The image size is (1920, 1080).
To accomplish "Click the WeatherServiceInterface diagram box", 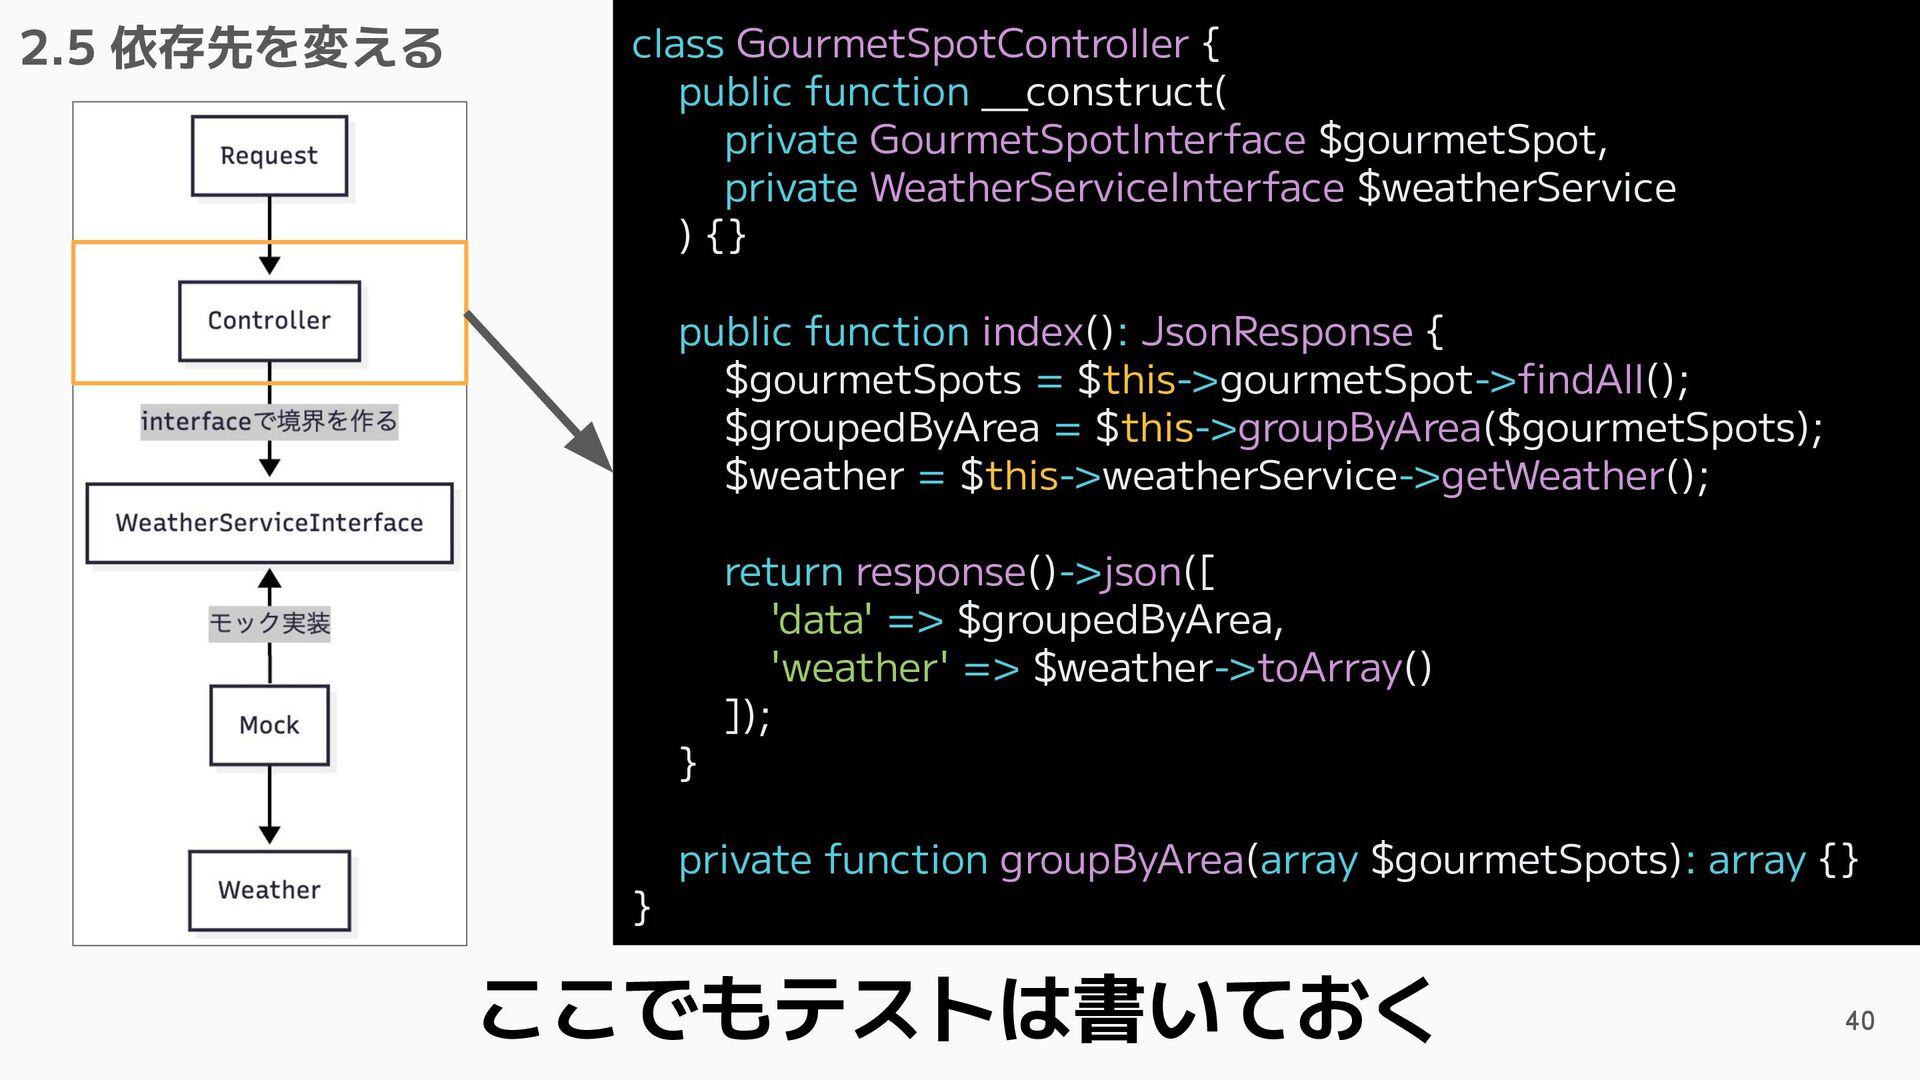I will [269, 523].
